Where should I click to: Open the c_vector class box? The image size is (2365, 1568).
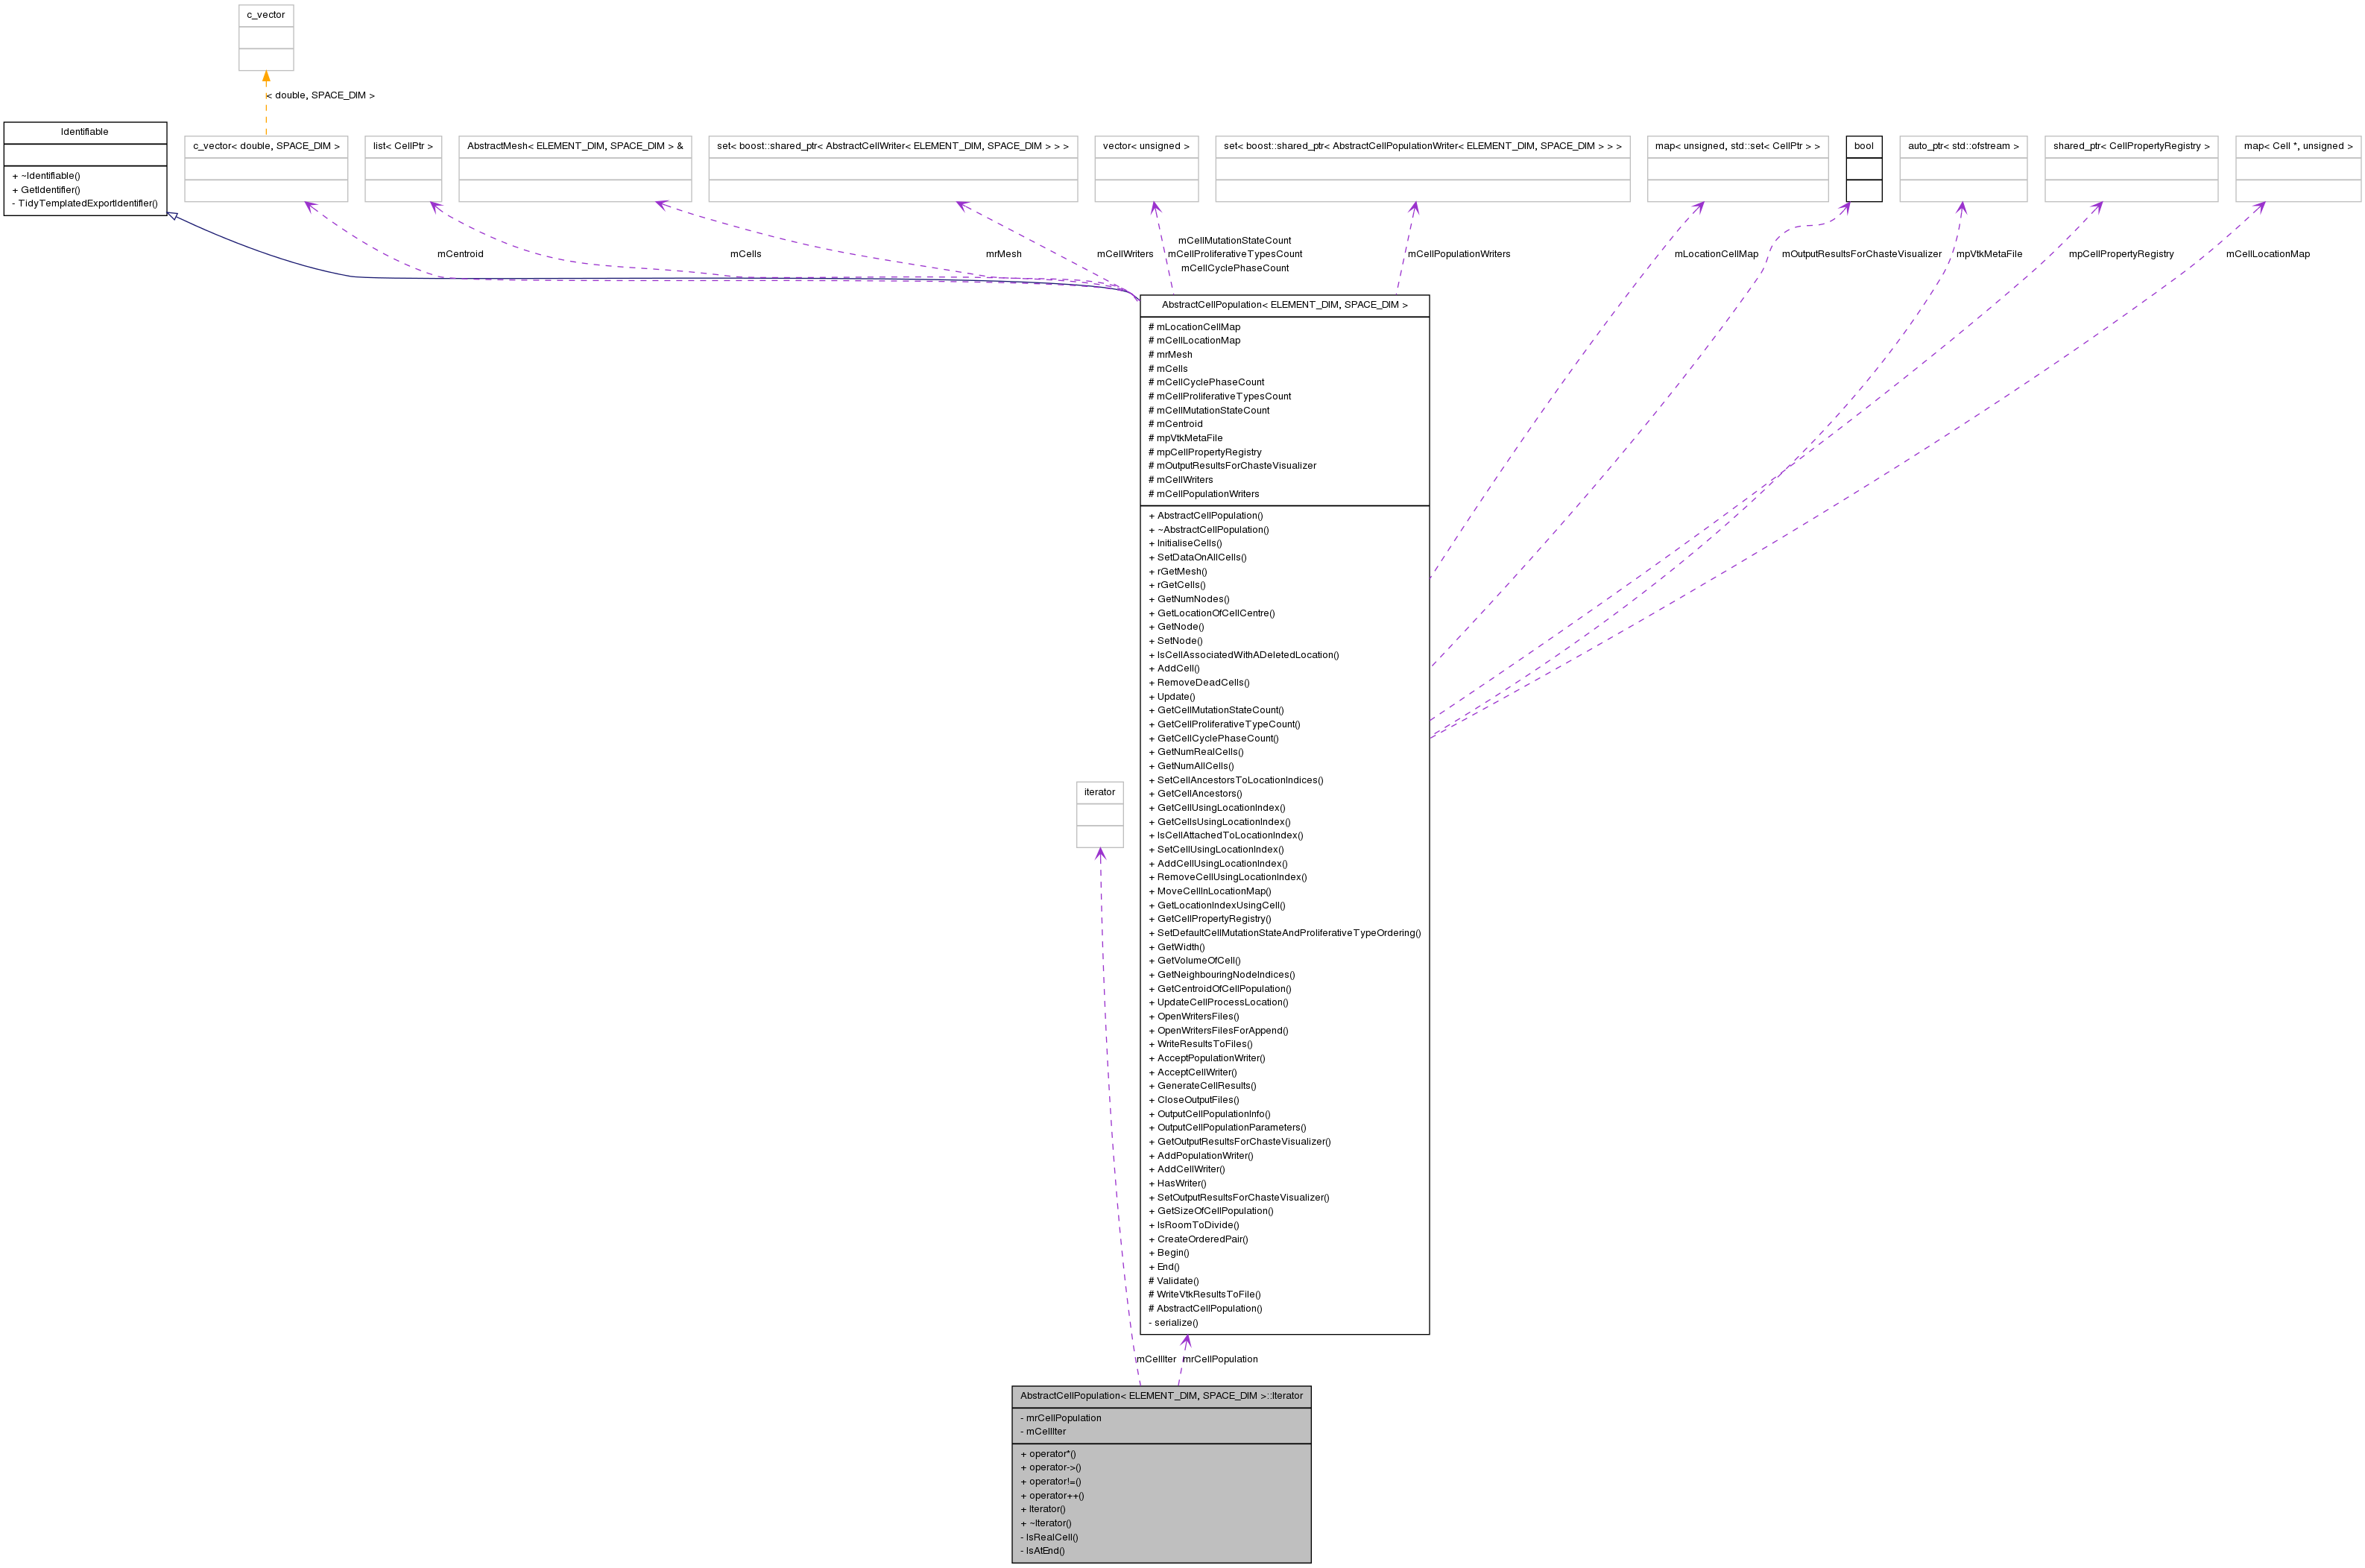click(x=265, y=15)
